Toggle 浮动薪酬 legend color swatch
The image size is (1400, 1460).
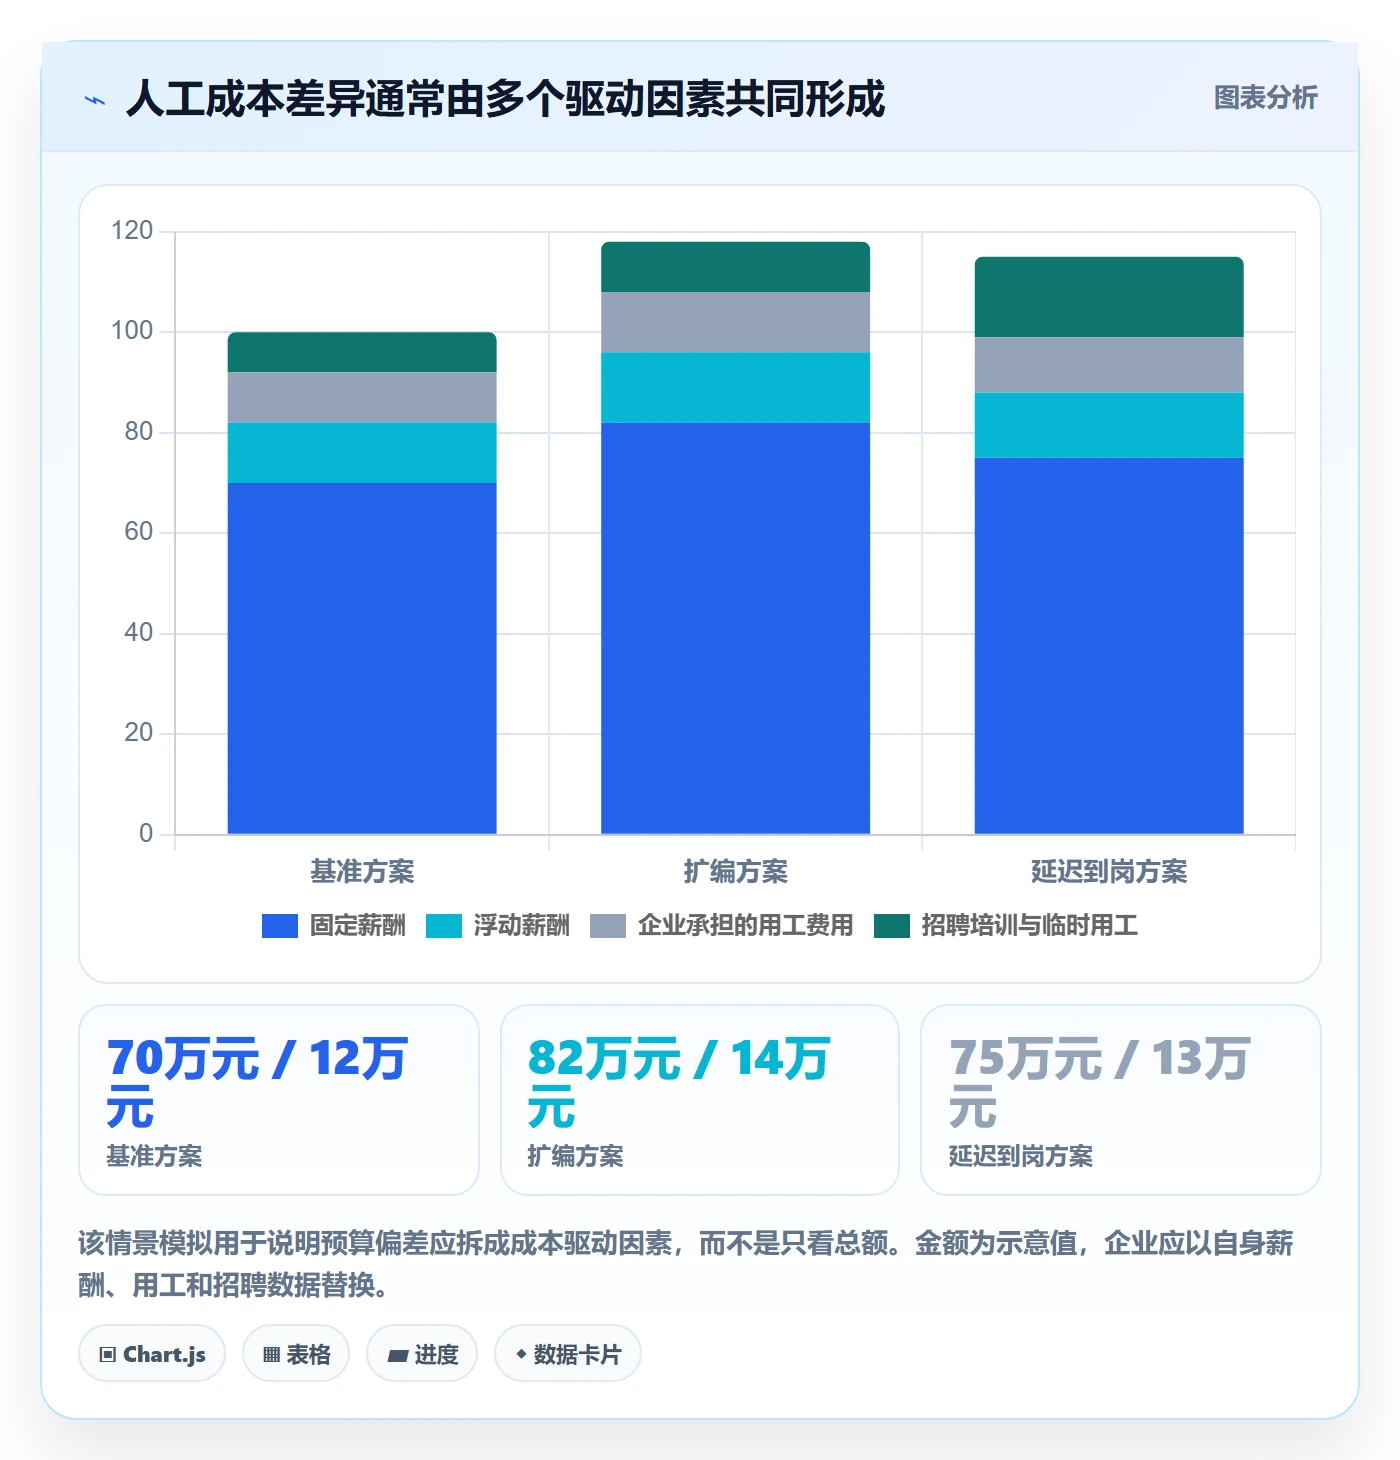(444, 926)
